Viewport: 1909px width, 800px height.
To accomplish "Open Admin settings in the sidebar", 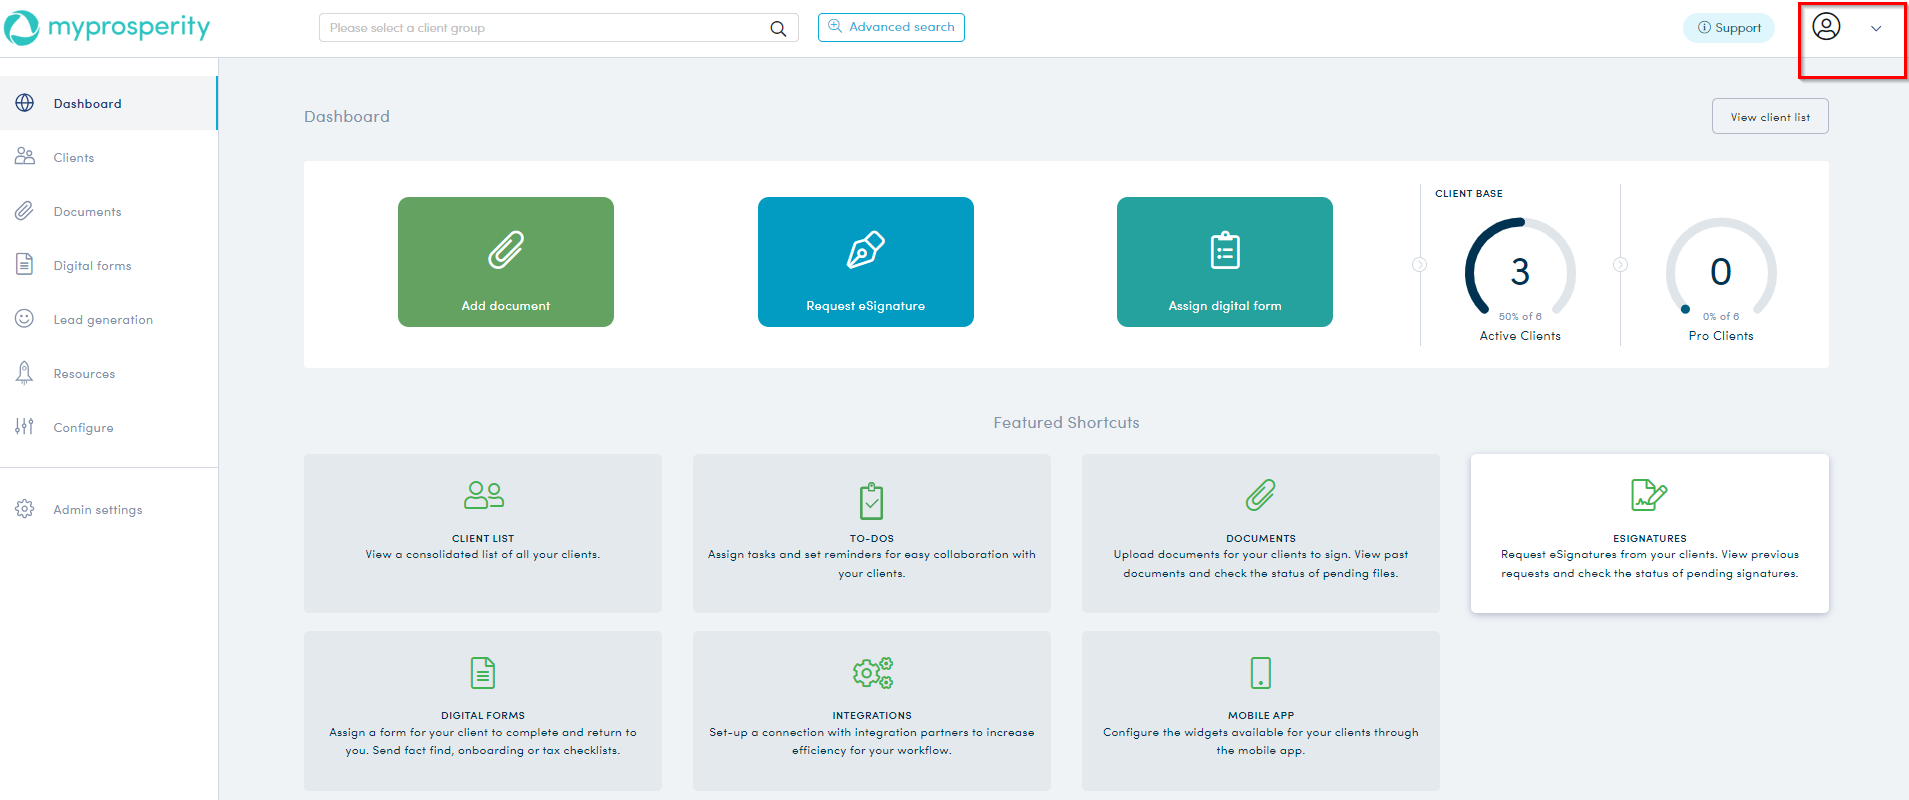I will pyautogui.click(x=97, y=510).
